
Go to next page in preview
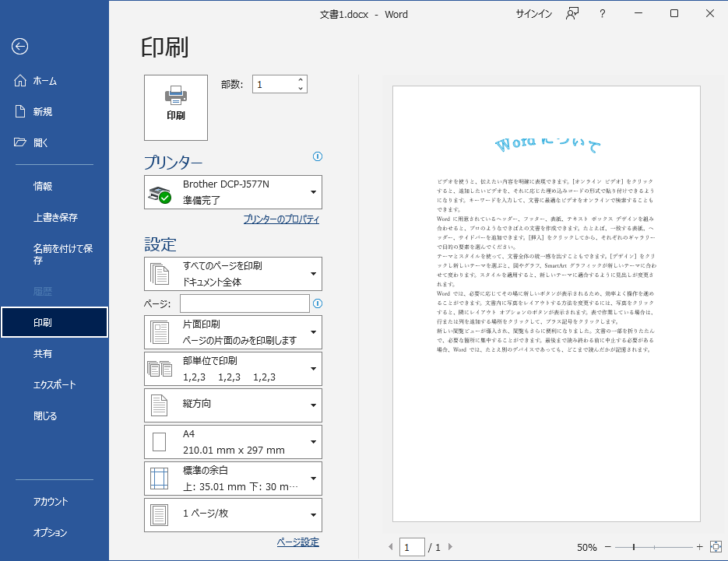click(x=450, y=547)
